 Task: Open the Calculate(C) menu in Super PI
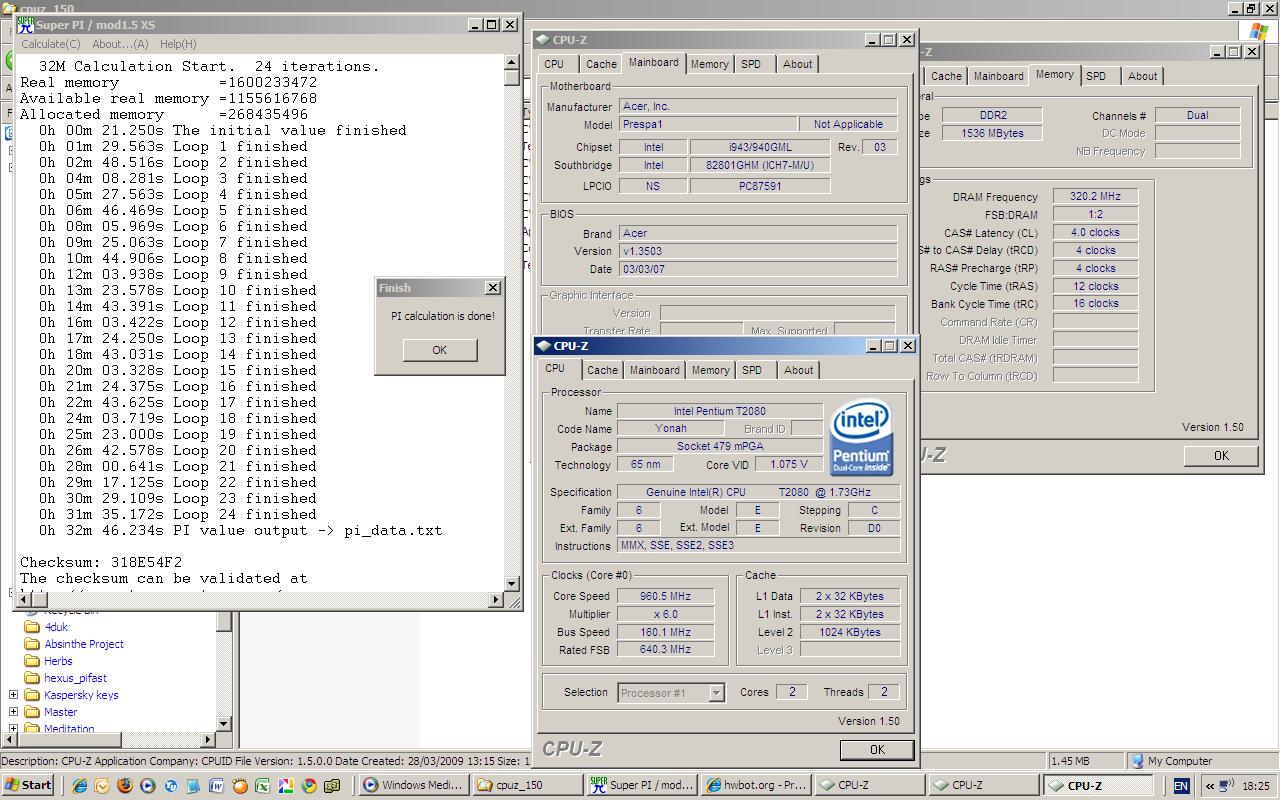[x=51, y=44]
